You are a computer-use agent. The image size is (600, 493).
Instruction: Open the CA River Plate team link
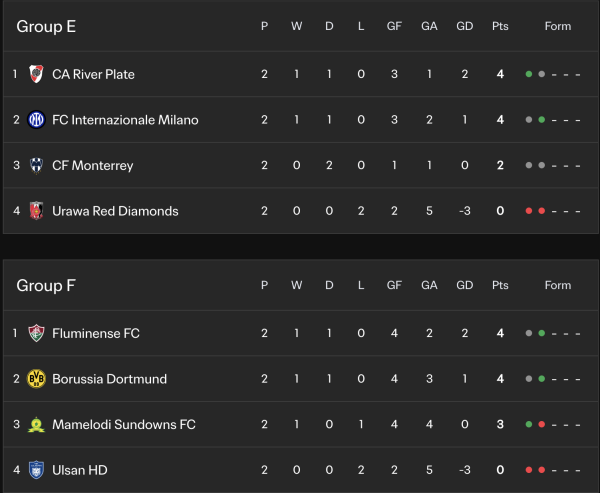[x=93, y=74]
